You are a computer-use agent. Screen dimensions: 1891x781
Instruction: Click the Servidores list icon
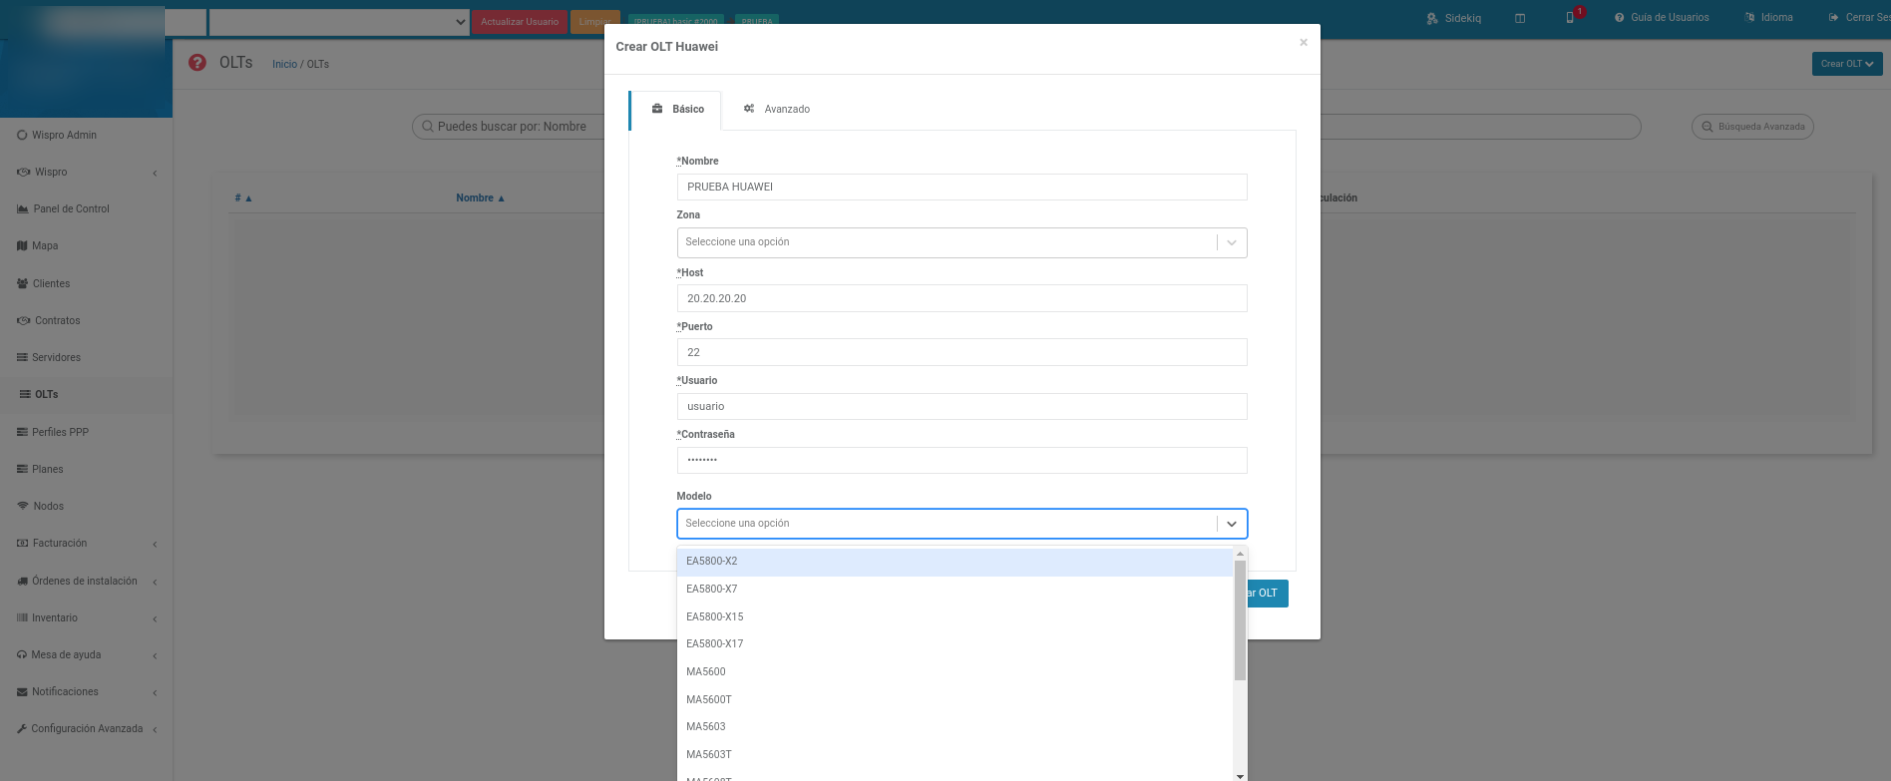[22, 358]
